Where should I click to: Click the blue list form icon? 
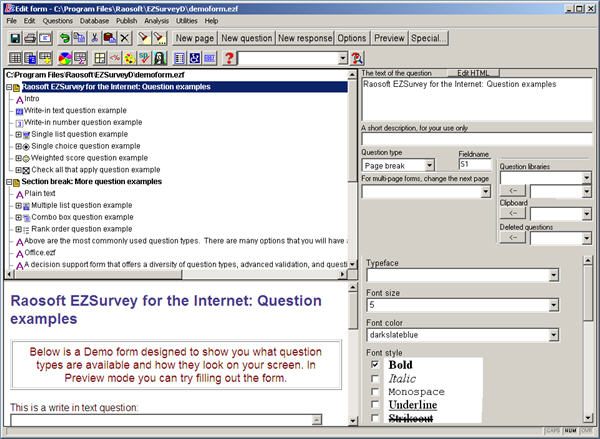179,58
